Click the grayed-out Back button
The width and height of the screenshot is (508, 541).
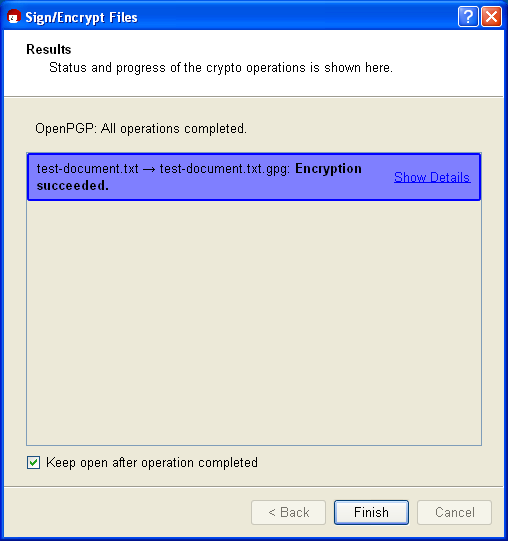click(x=289, y=512)
